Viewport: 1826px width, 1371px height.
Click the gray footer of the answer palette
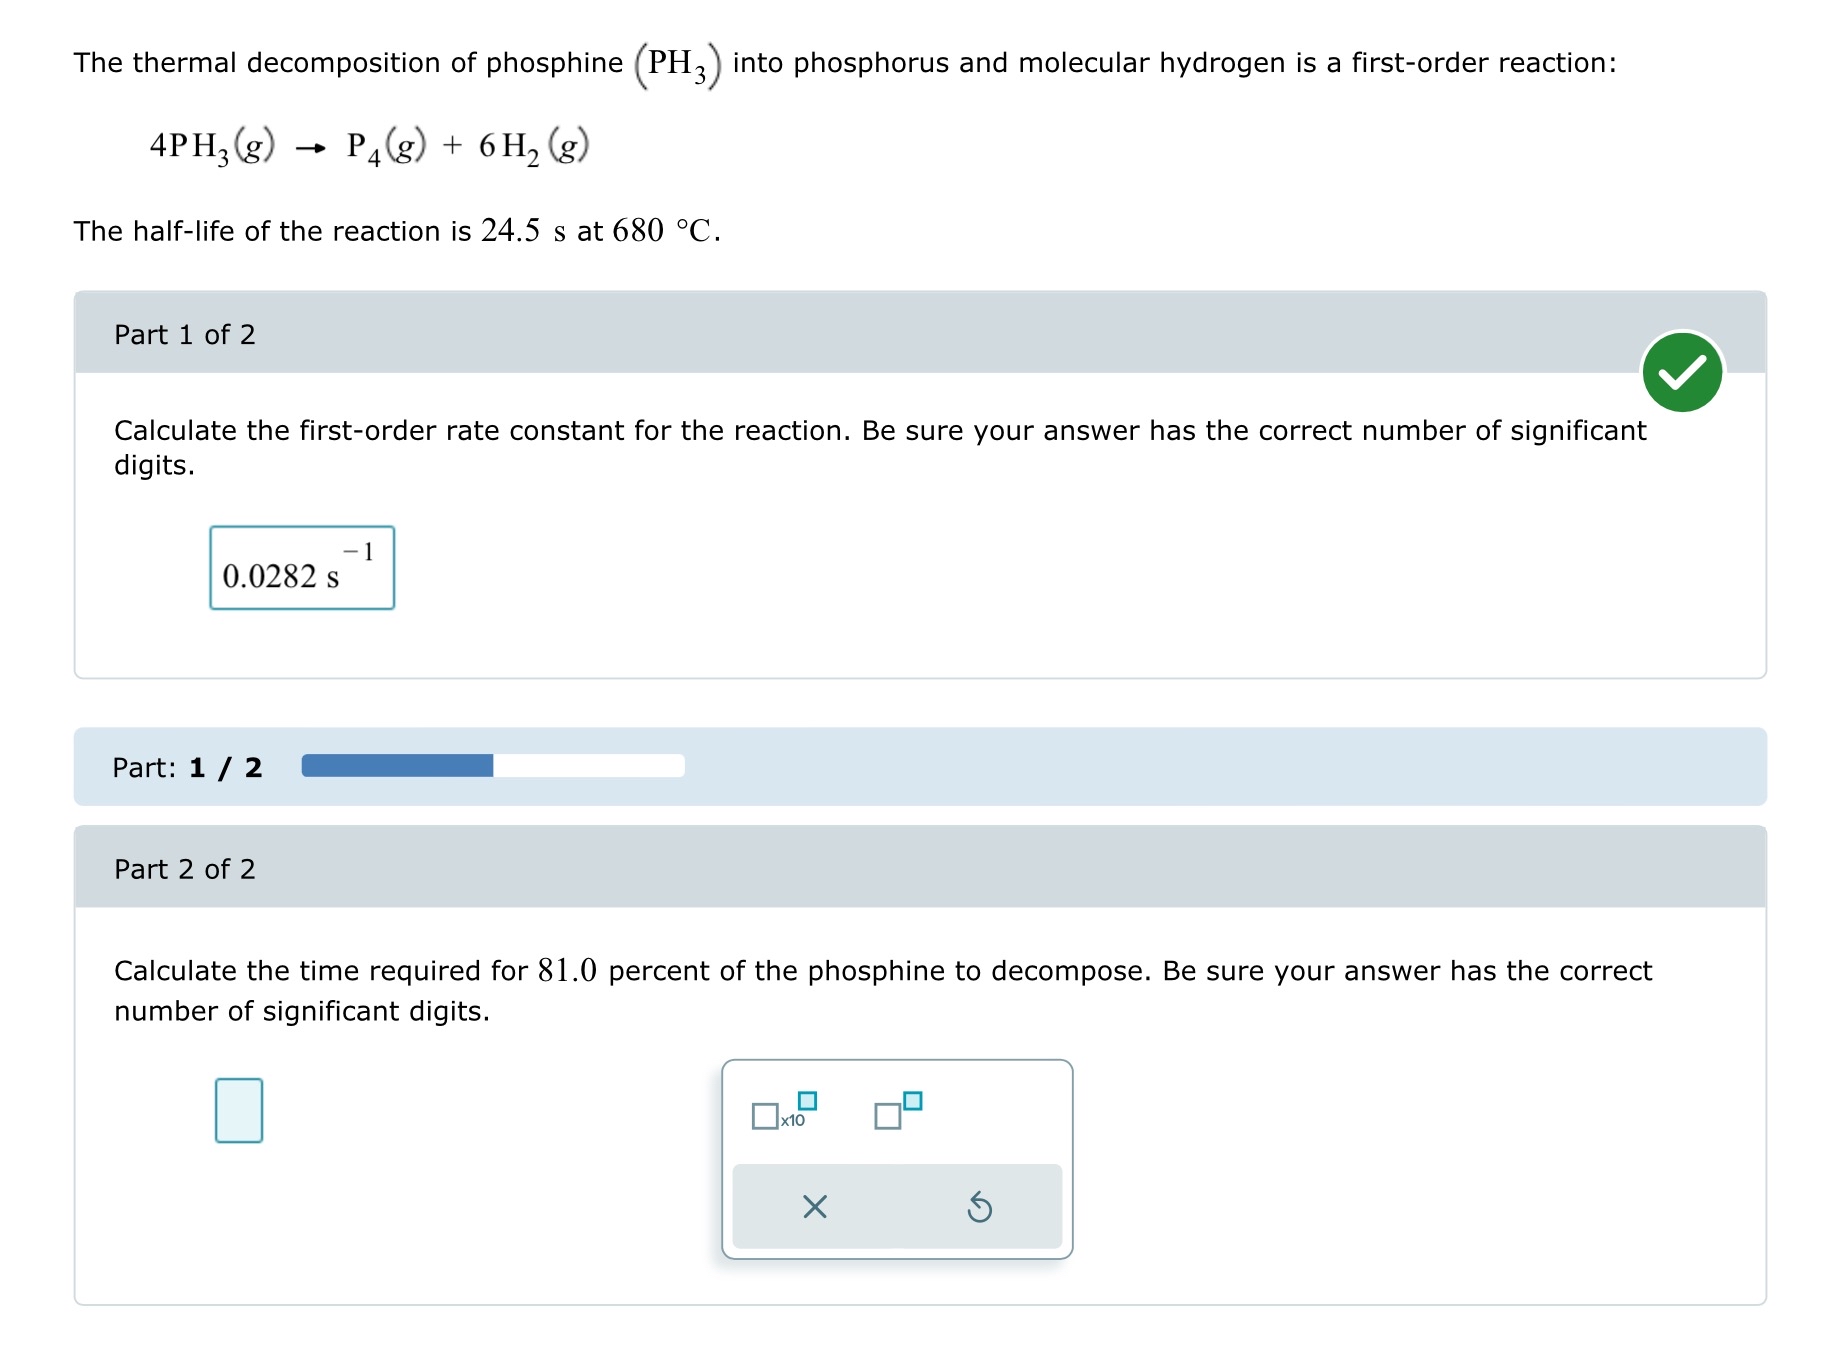(897, 1207)
